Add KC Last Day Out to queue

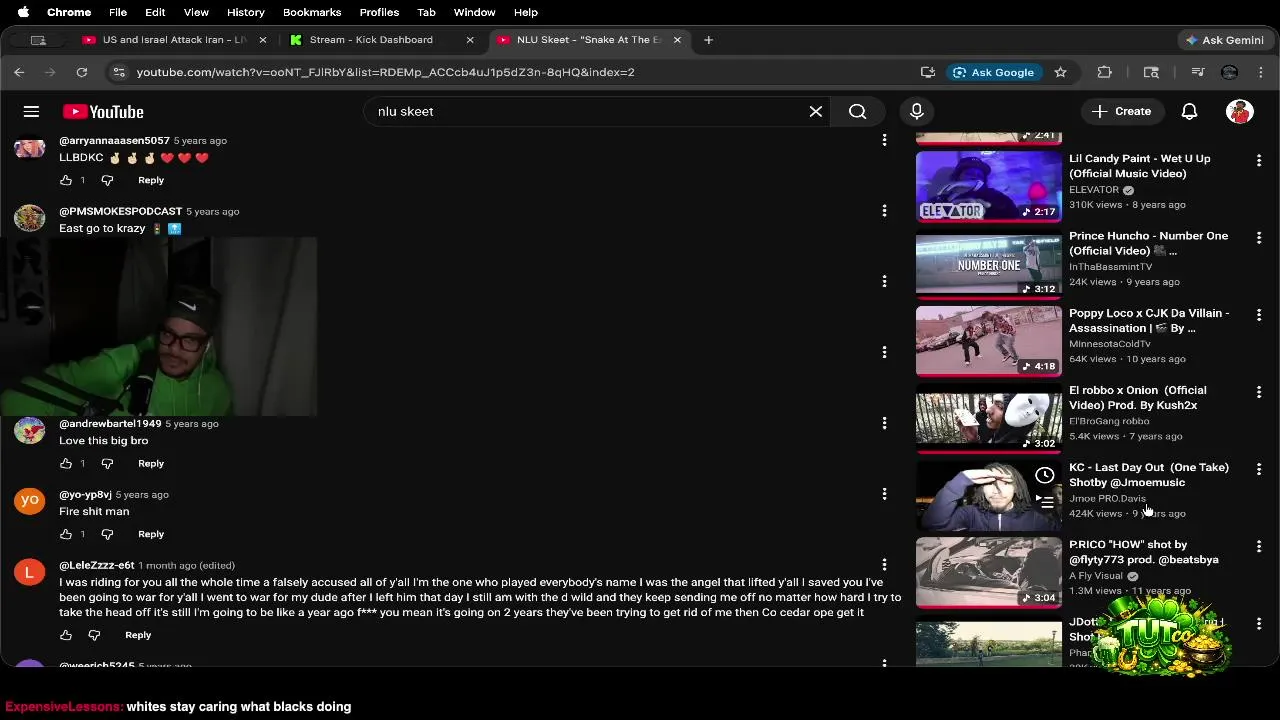(1044, 502)
